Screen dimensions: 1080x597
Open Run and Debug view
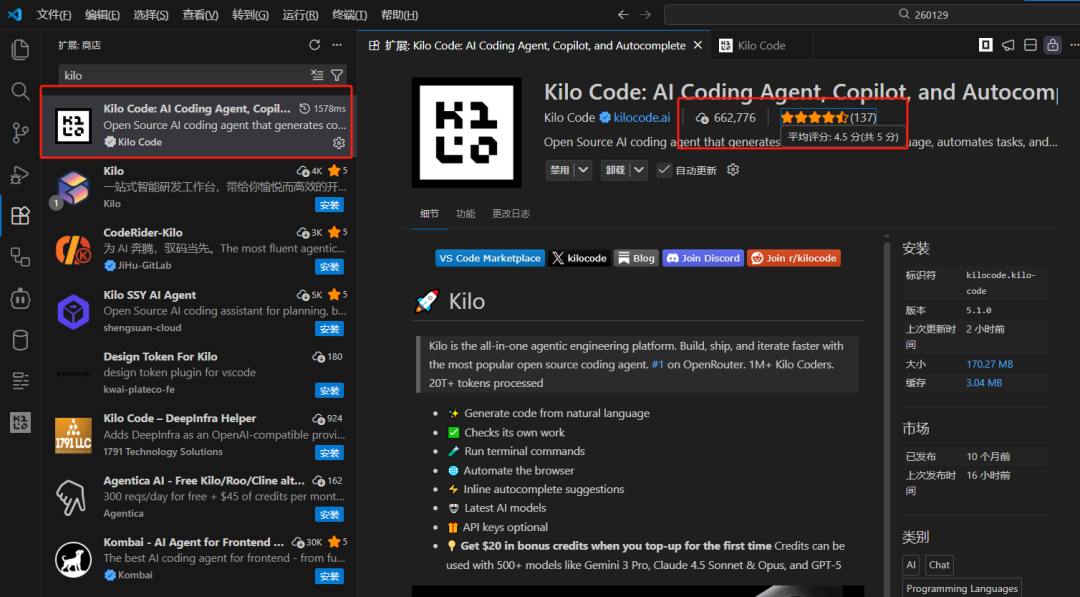click(20, 174)
